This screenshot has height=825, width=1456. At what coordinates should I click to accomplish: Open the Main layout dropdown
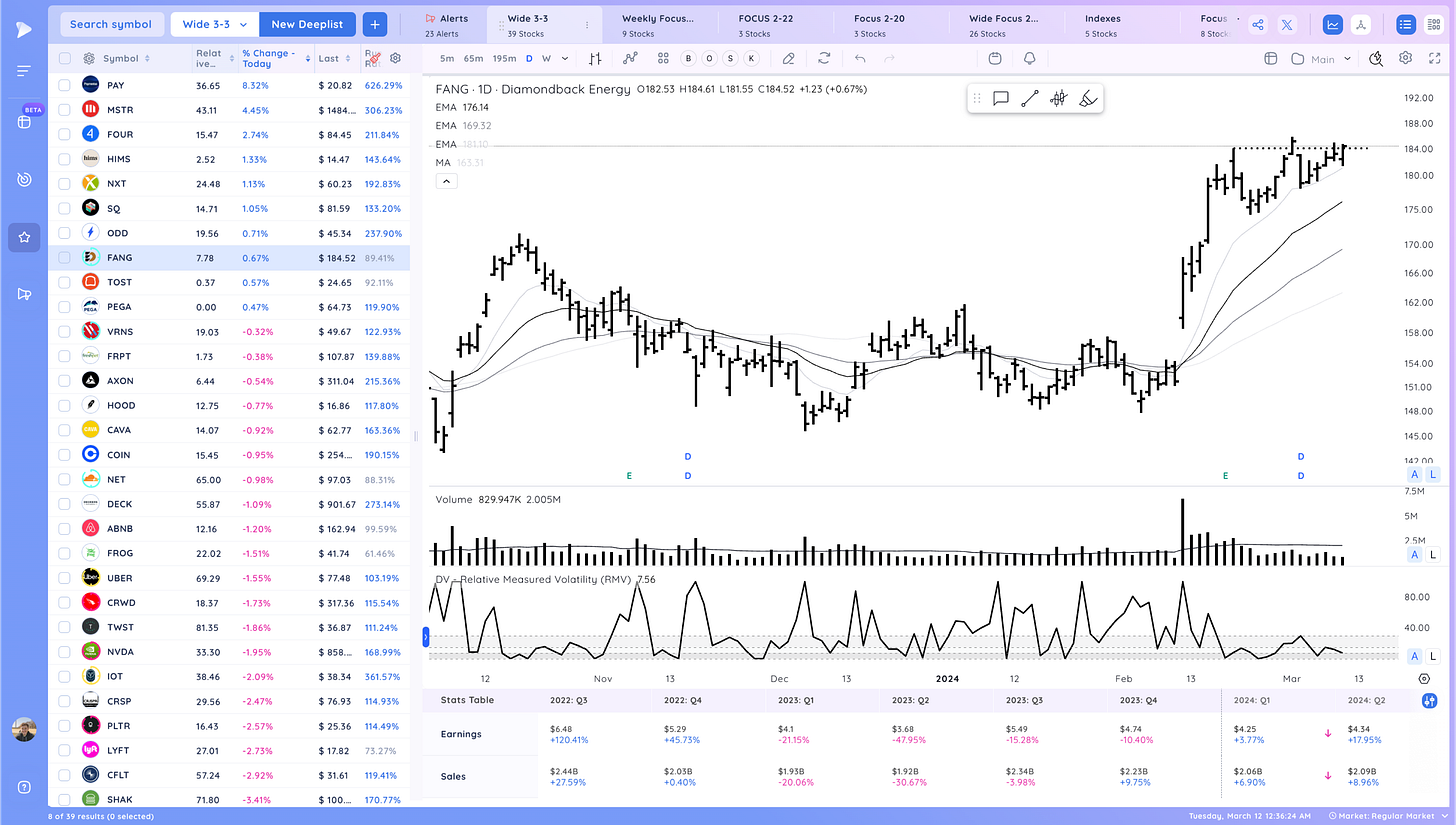[1321, 59]
